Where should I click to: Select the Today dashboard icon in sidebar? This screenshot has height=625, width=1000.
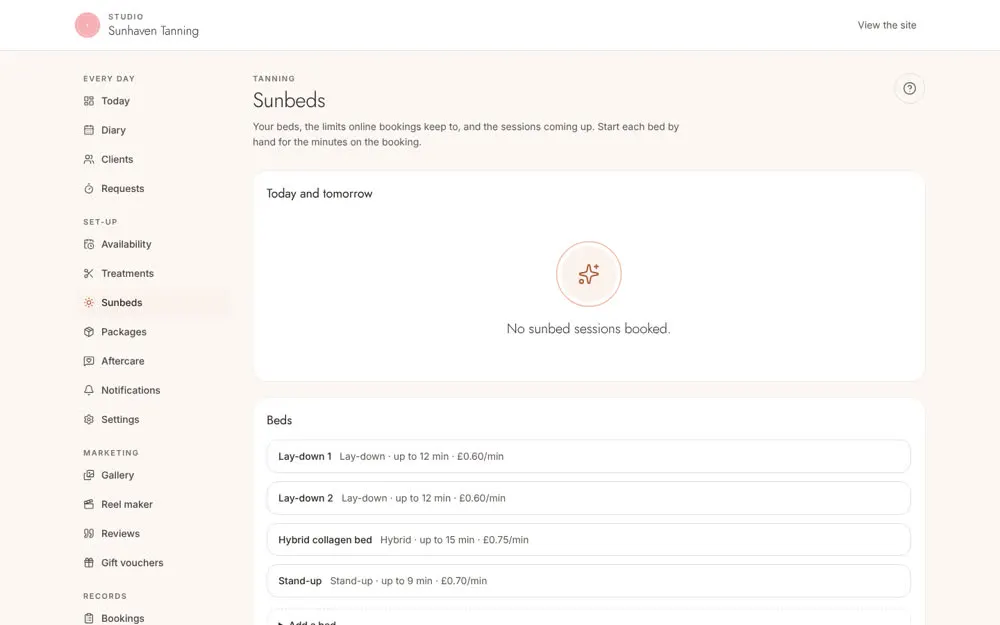pyautogui.click(x=89, y=101)
